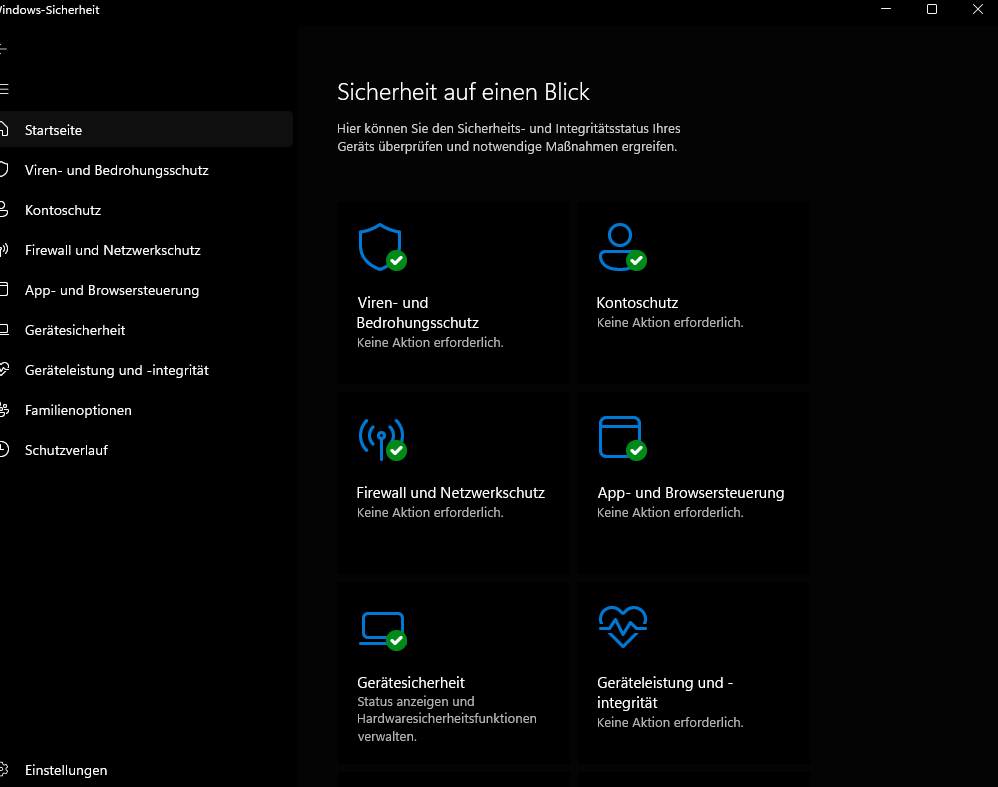Click the antenna icon in Firewall und Netzwerkschutz card
This screenshot has height=787, width=998.
click(382, 439)
